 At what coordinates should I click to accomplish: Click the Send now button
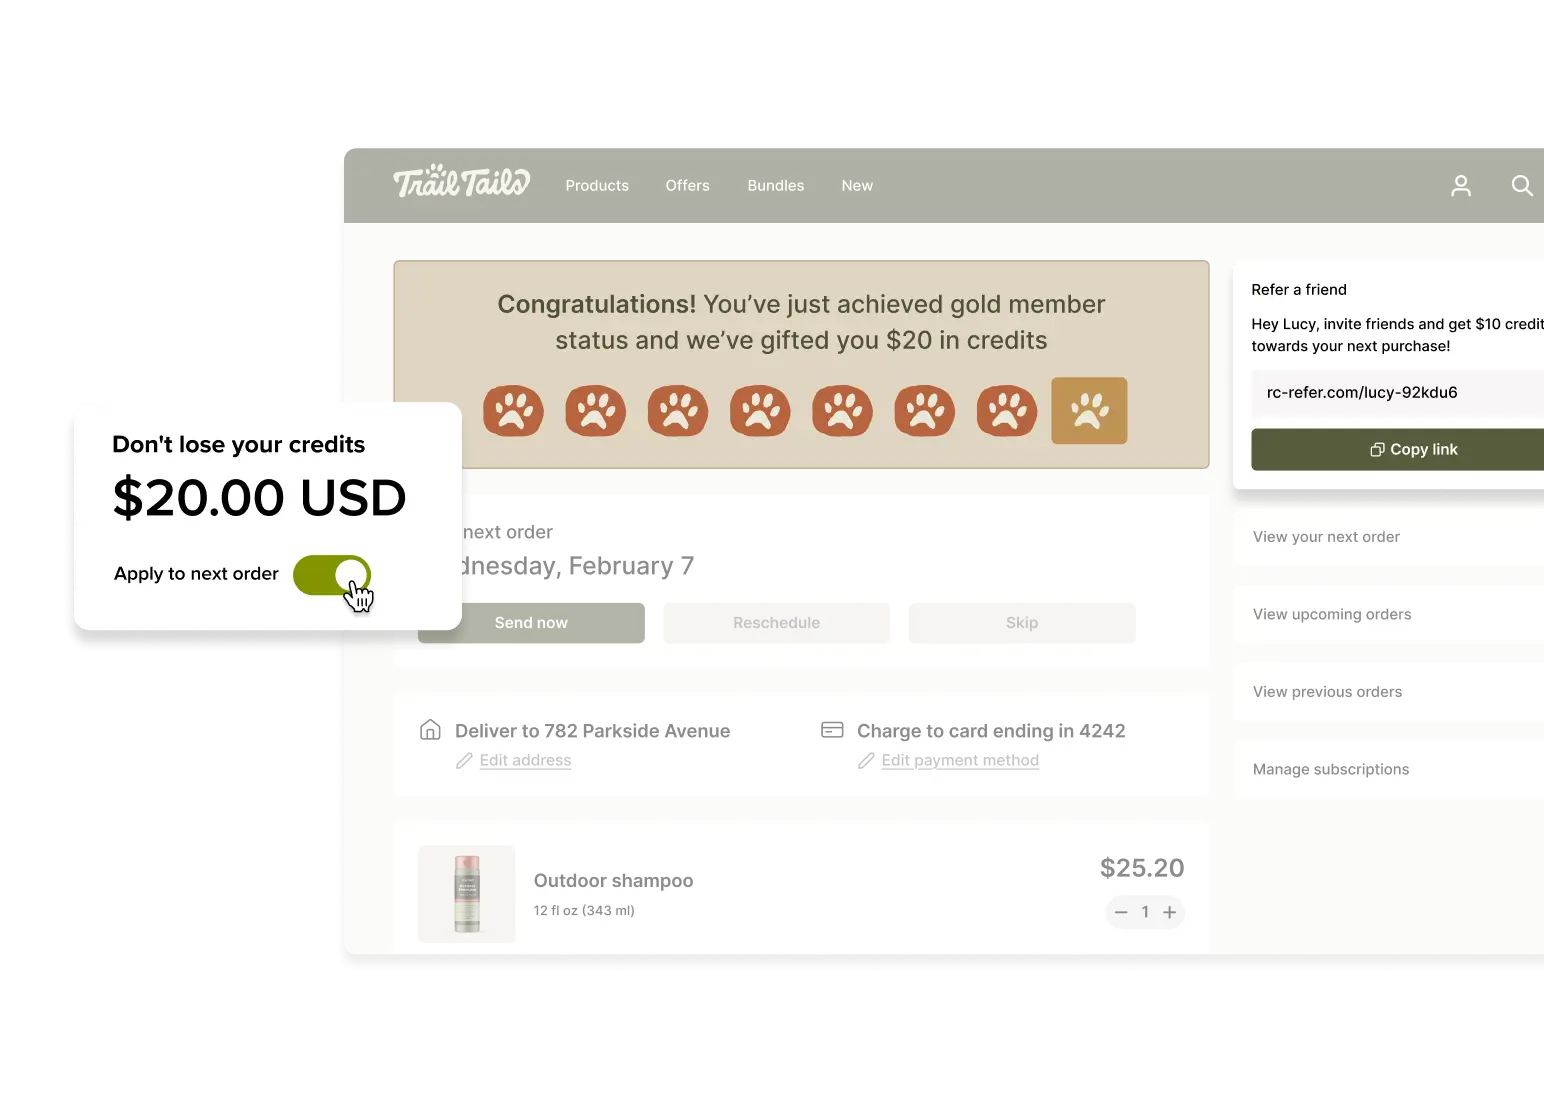(531, 623)
